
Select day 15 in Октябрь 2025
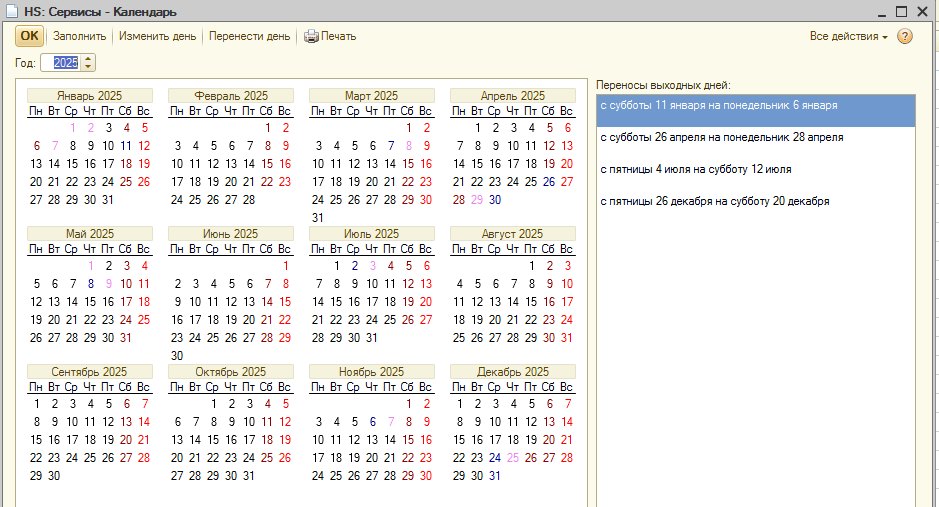coord(213,440)
